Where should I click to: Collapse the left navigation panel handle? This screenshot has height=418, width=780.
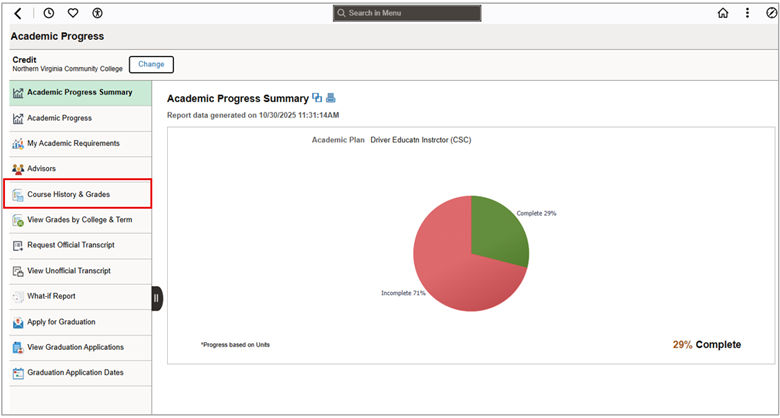click(x=157, y=298)
